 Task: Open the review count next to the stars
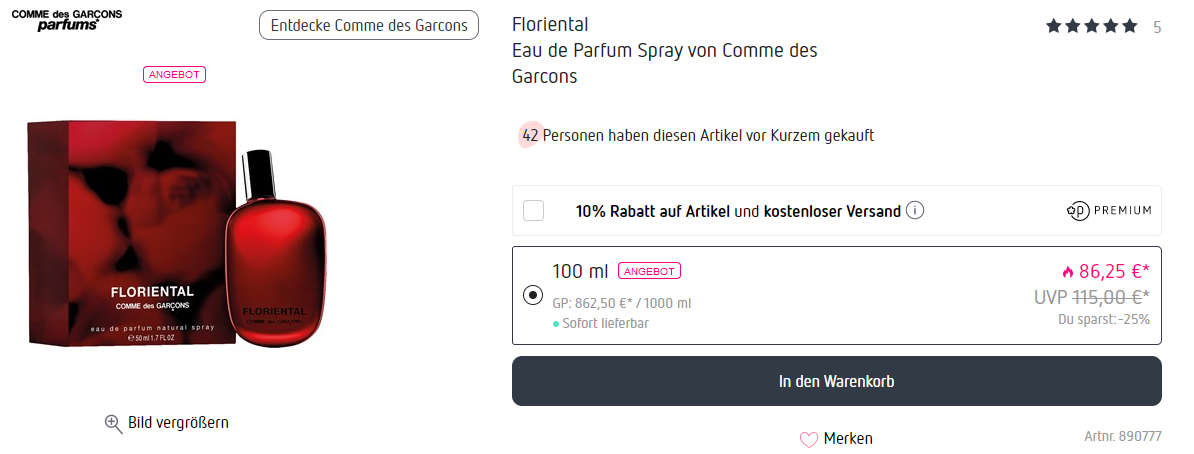[1157, 27]
